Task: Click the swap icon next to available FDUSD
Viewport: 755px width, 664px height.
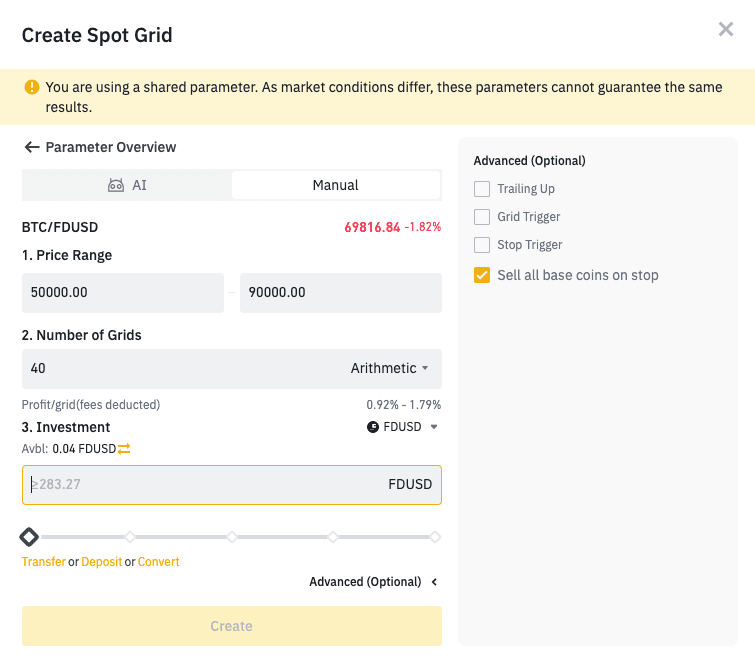Action: point(124,449)
